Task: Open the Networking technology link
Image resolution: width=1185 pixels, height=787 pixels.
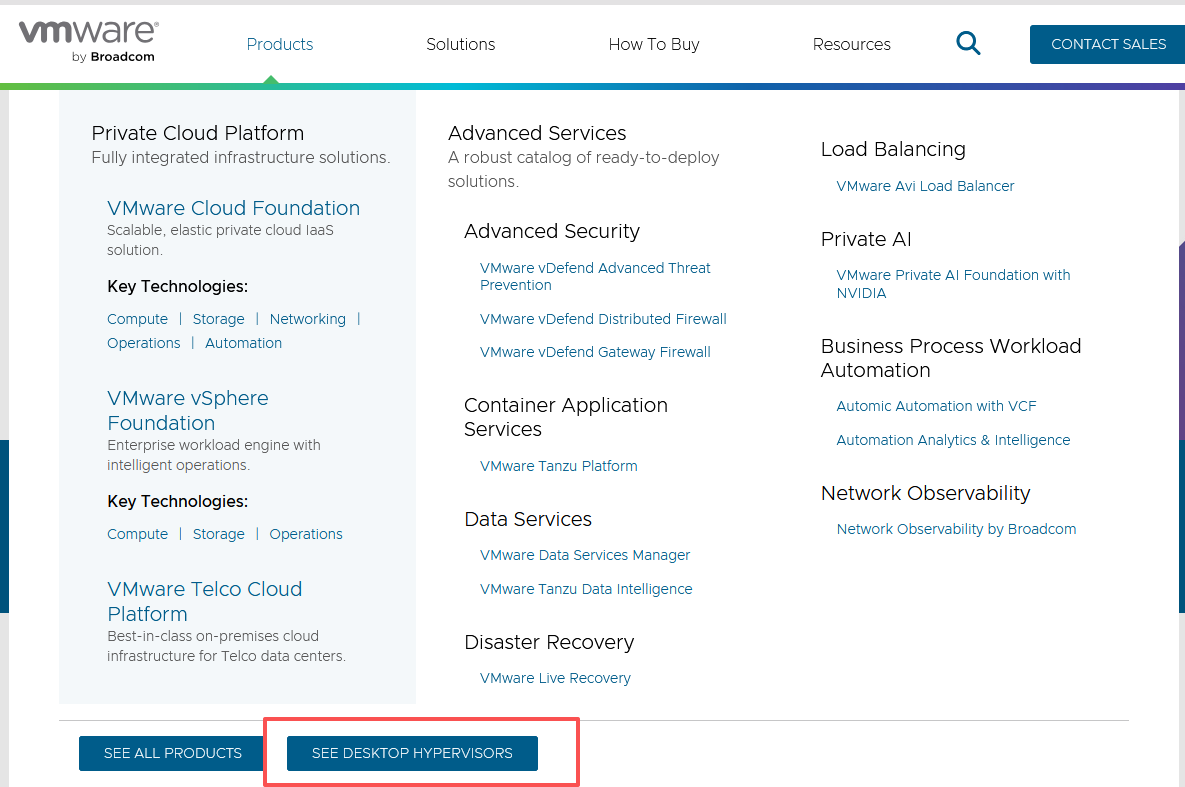Action: pos(308,319)
